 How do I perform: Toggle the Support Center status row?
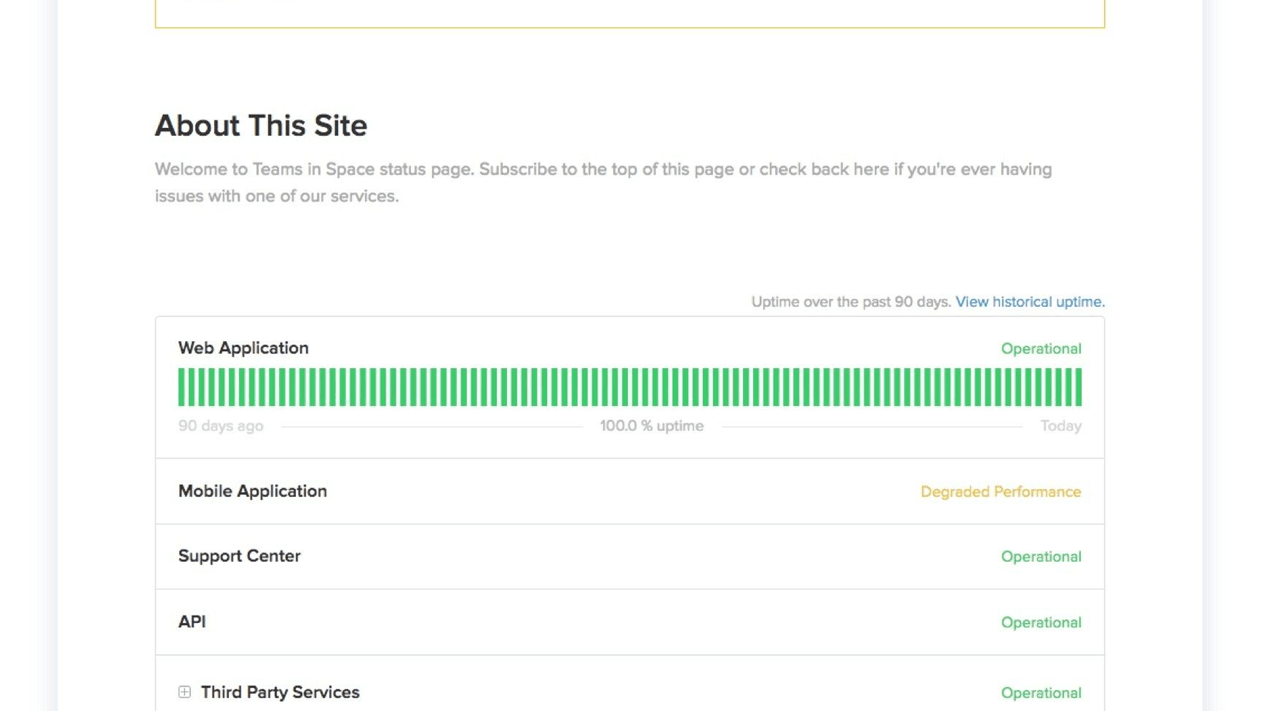point(239,556)
